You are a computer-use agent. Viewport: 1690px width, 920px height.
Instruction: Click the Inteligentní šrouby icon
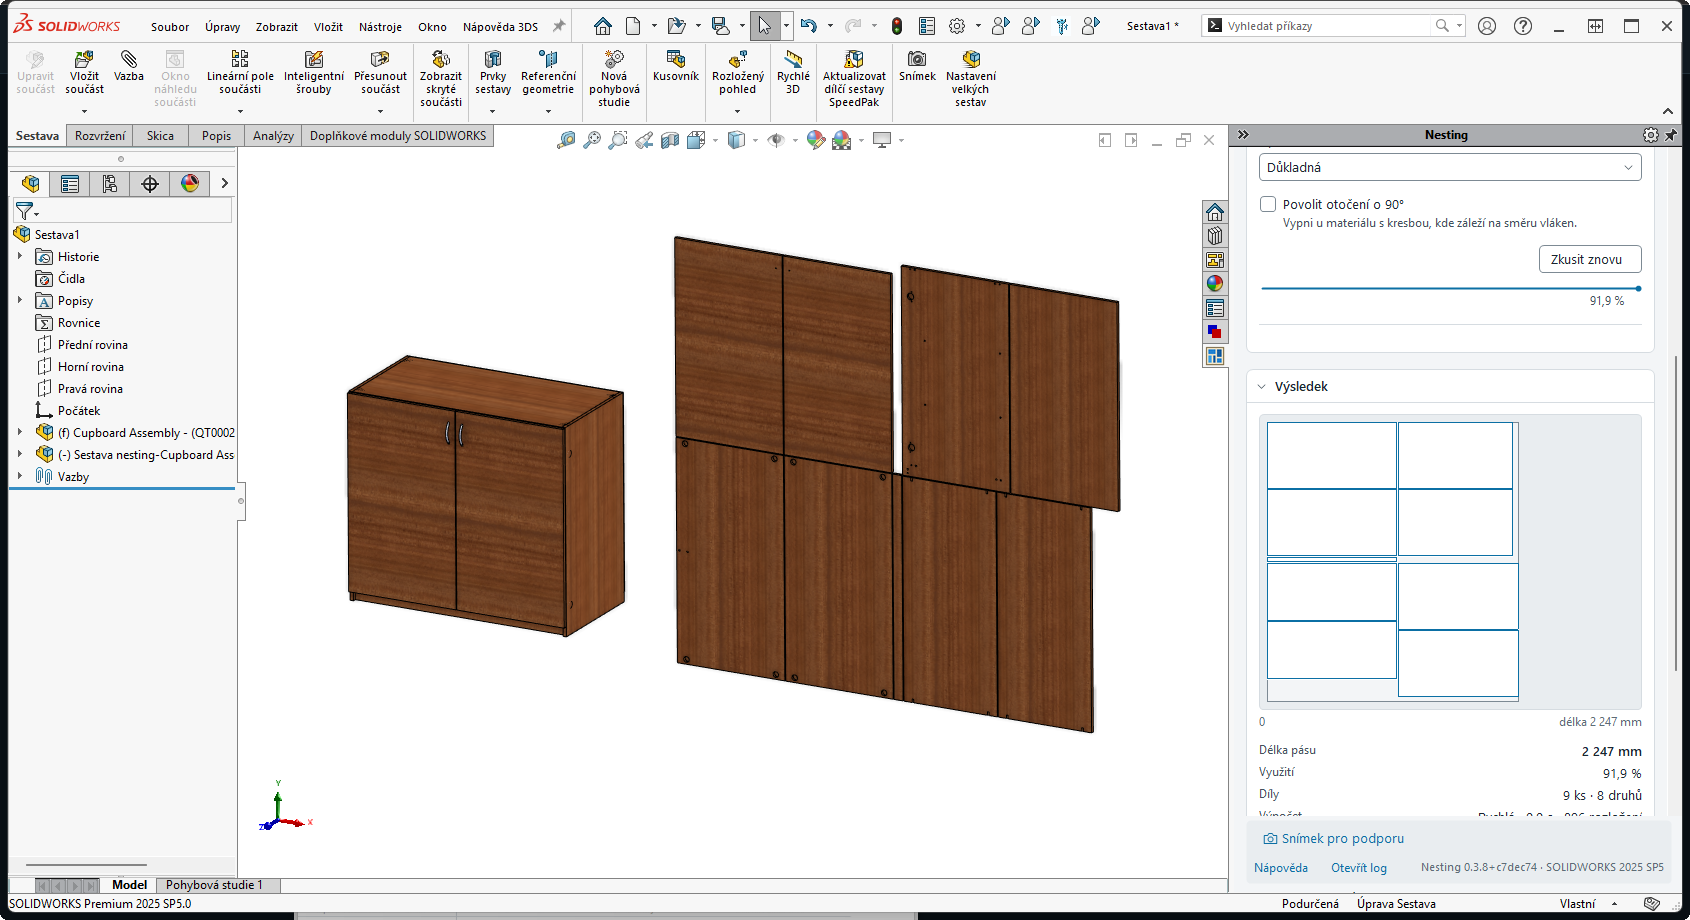pyautogui.click(x=314, y=59)
